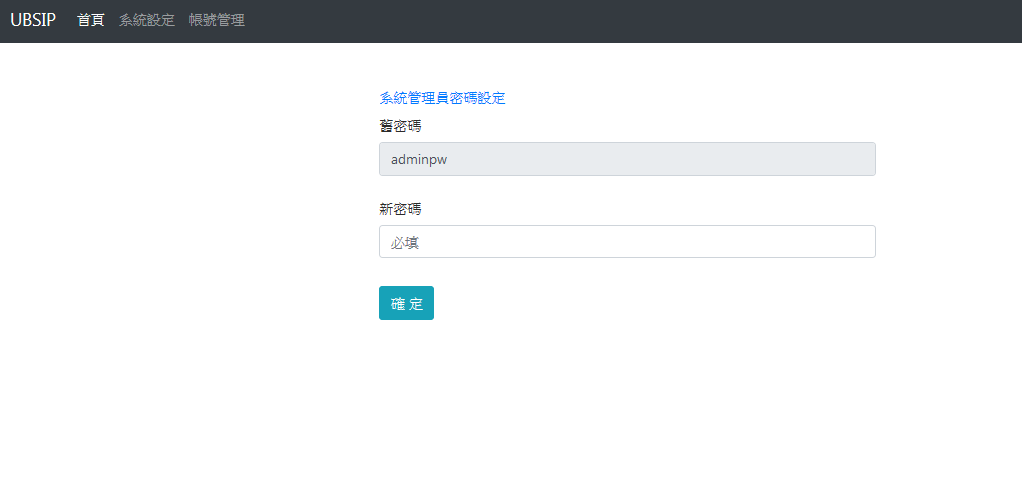Click the 新密碼 field label

[400, 209]
